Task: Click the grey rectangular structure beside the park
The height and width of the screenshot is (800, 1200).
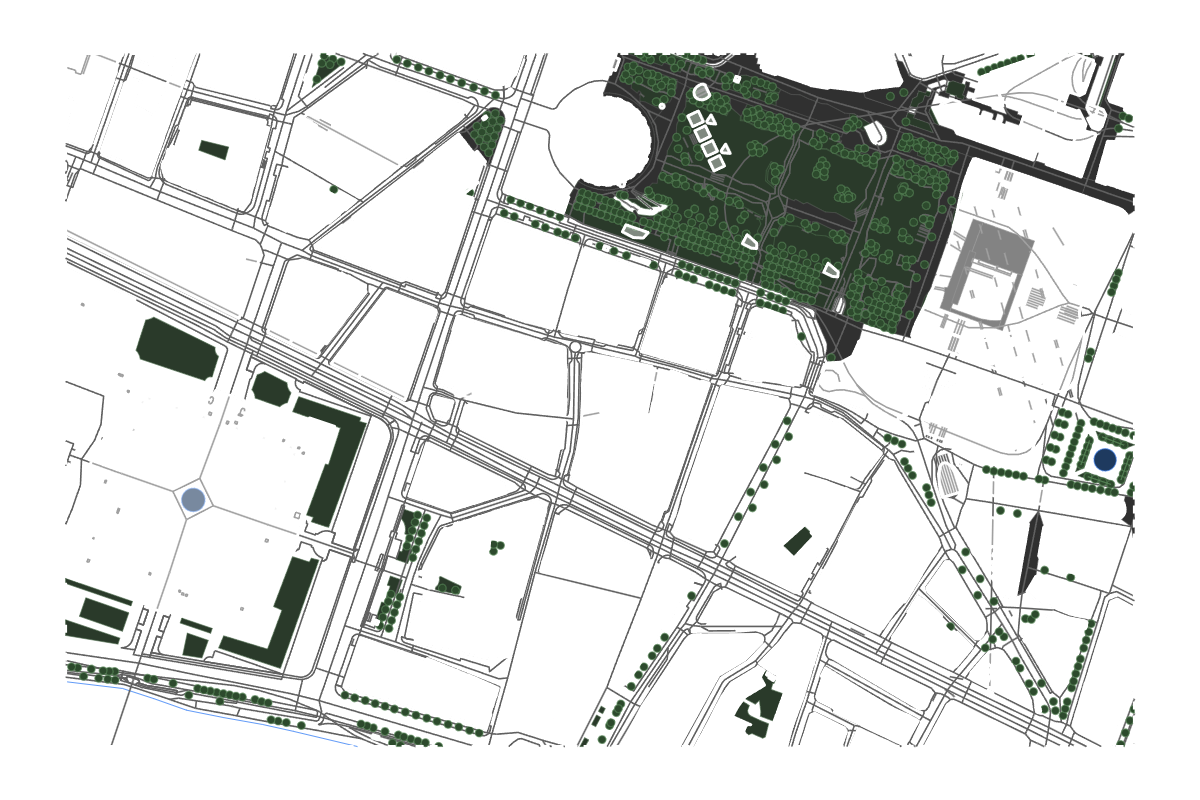Action: coord(986,274)
